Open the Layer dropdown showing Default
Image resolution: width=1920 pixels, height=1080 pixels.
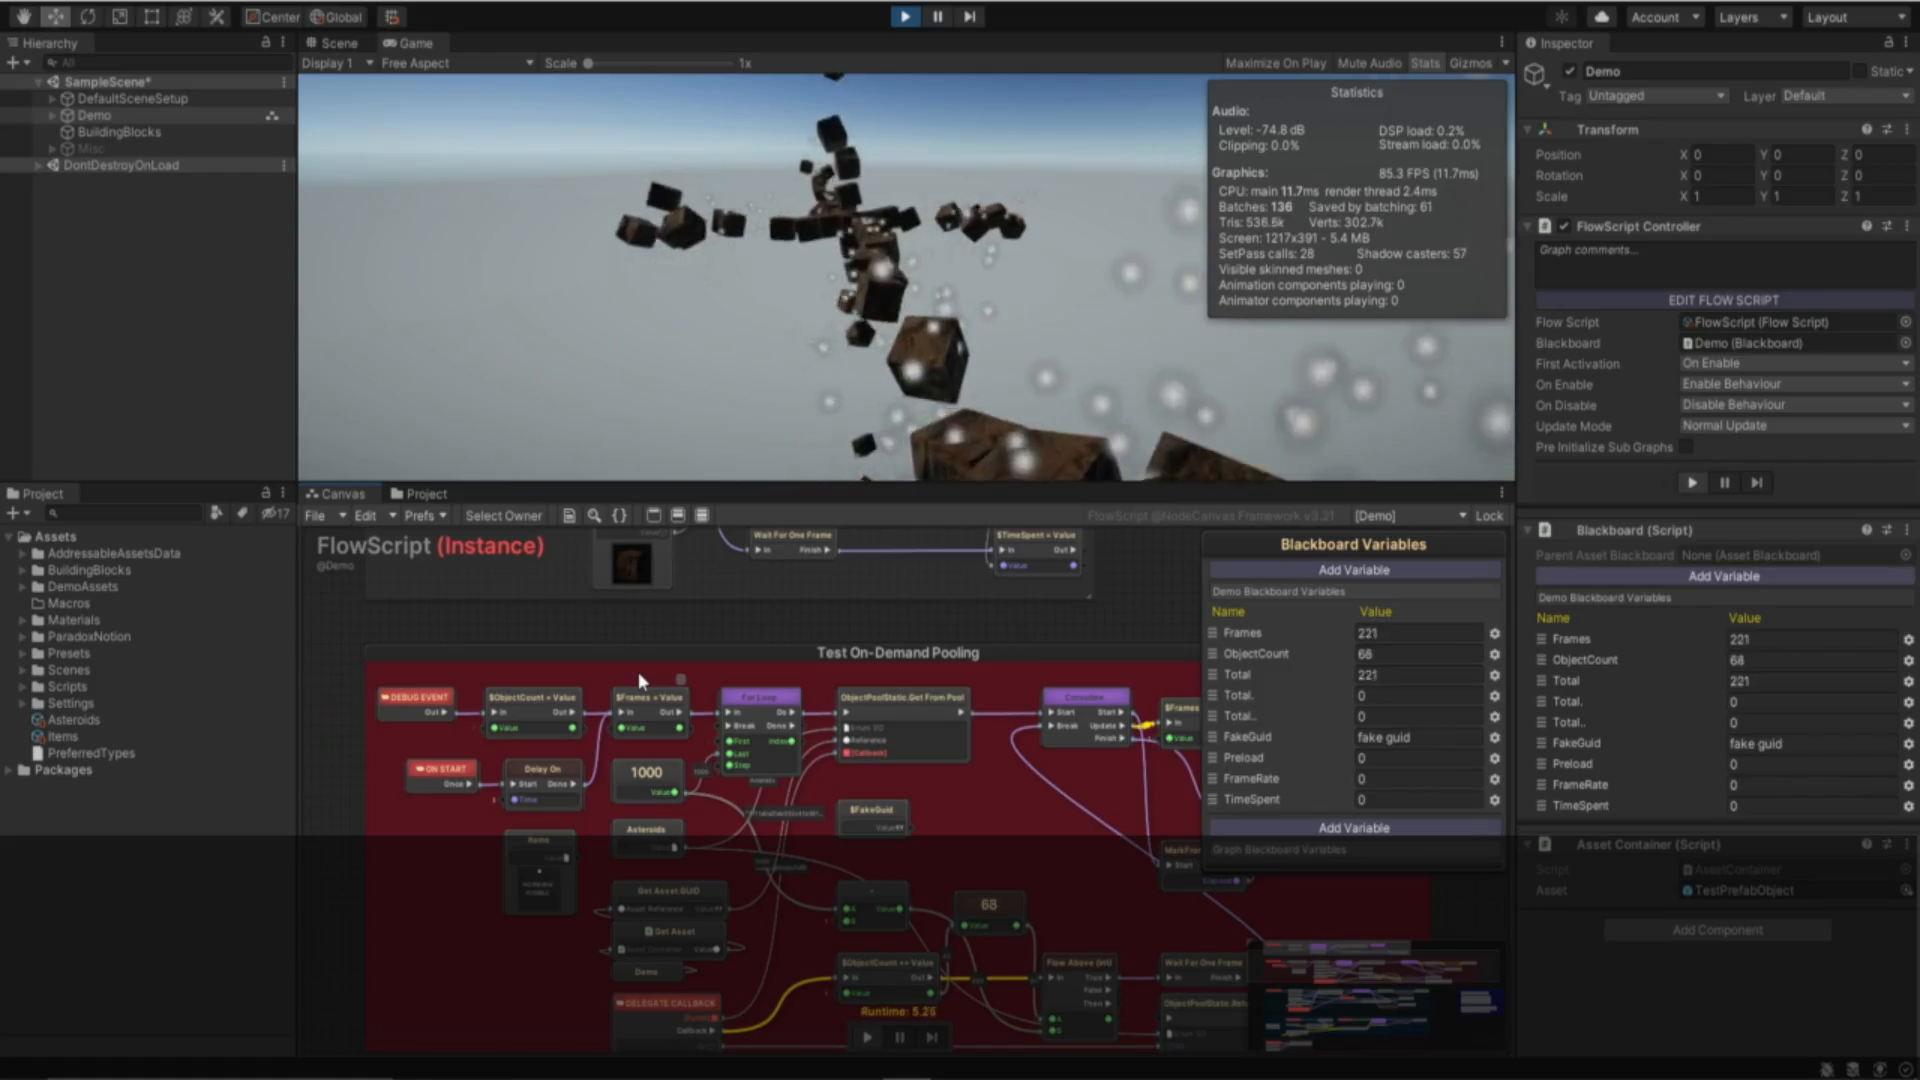point(1846,96)
